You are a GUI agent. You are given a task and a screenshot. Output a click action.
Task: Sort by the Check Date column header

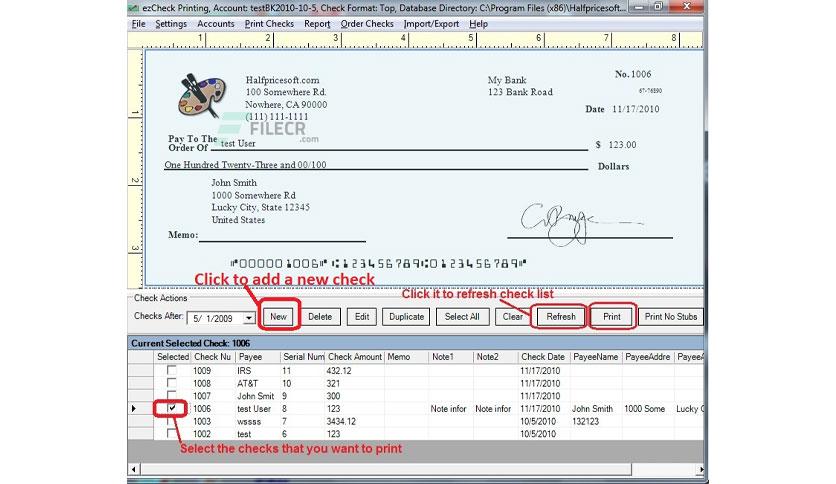(x=544, y=357)
